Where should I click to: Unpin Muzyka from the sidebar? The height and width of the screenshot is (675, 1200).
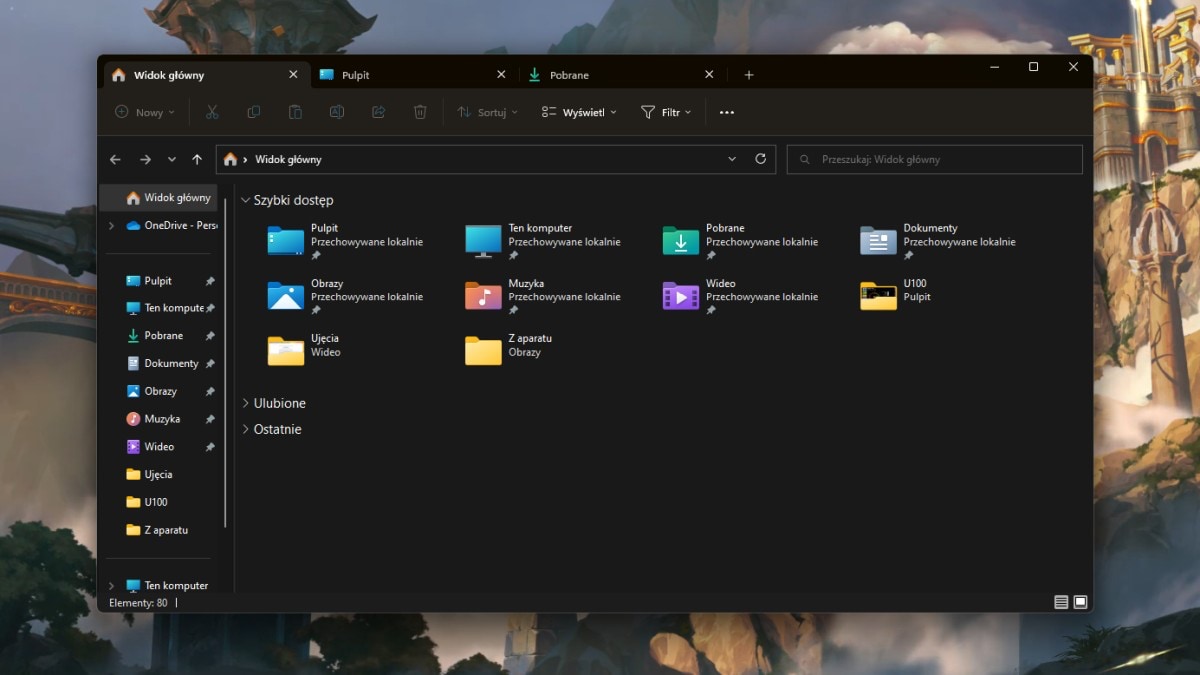click(208, 418)
